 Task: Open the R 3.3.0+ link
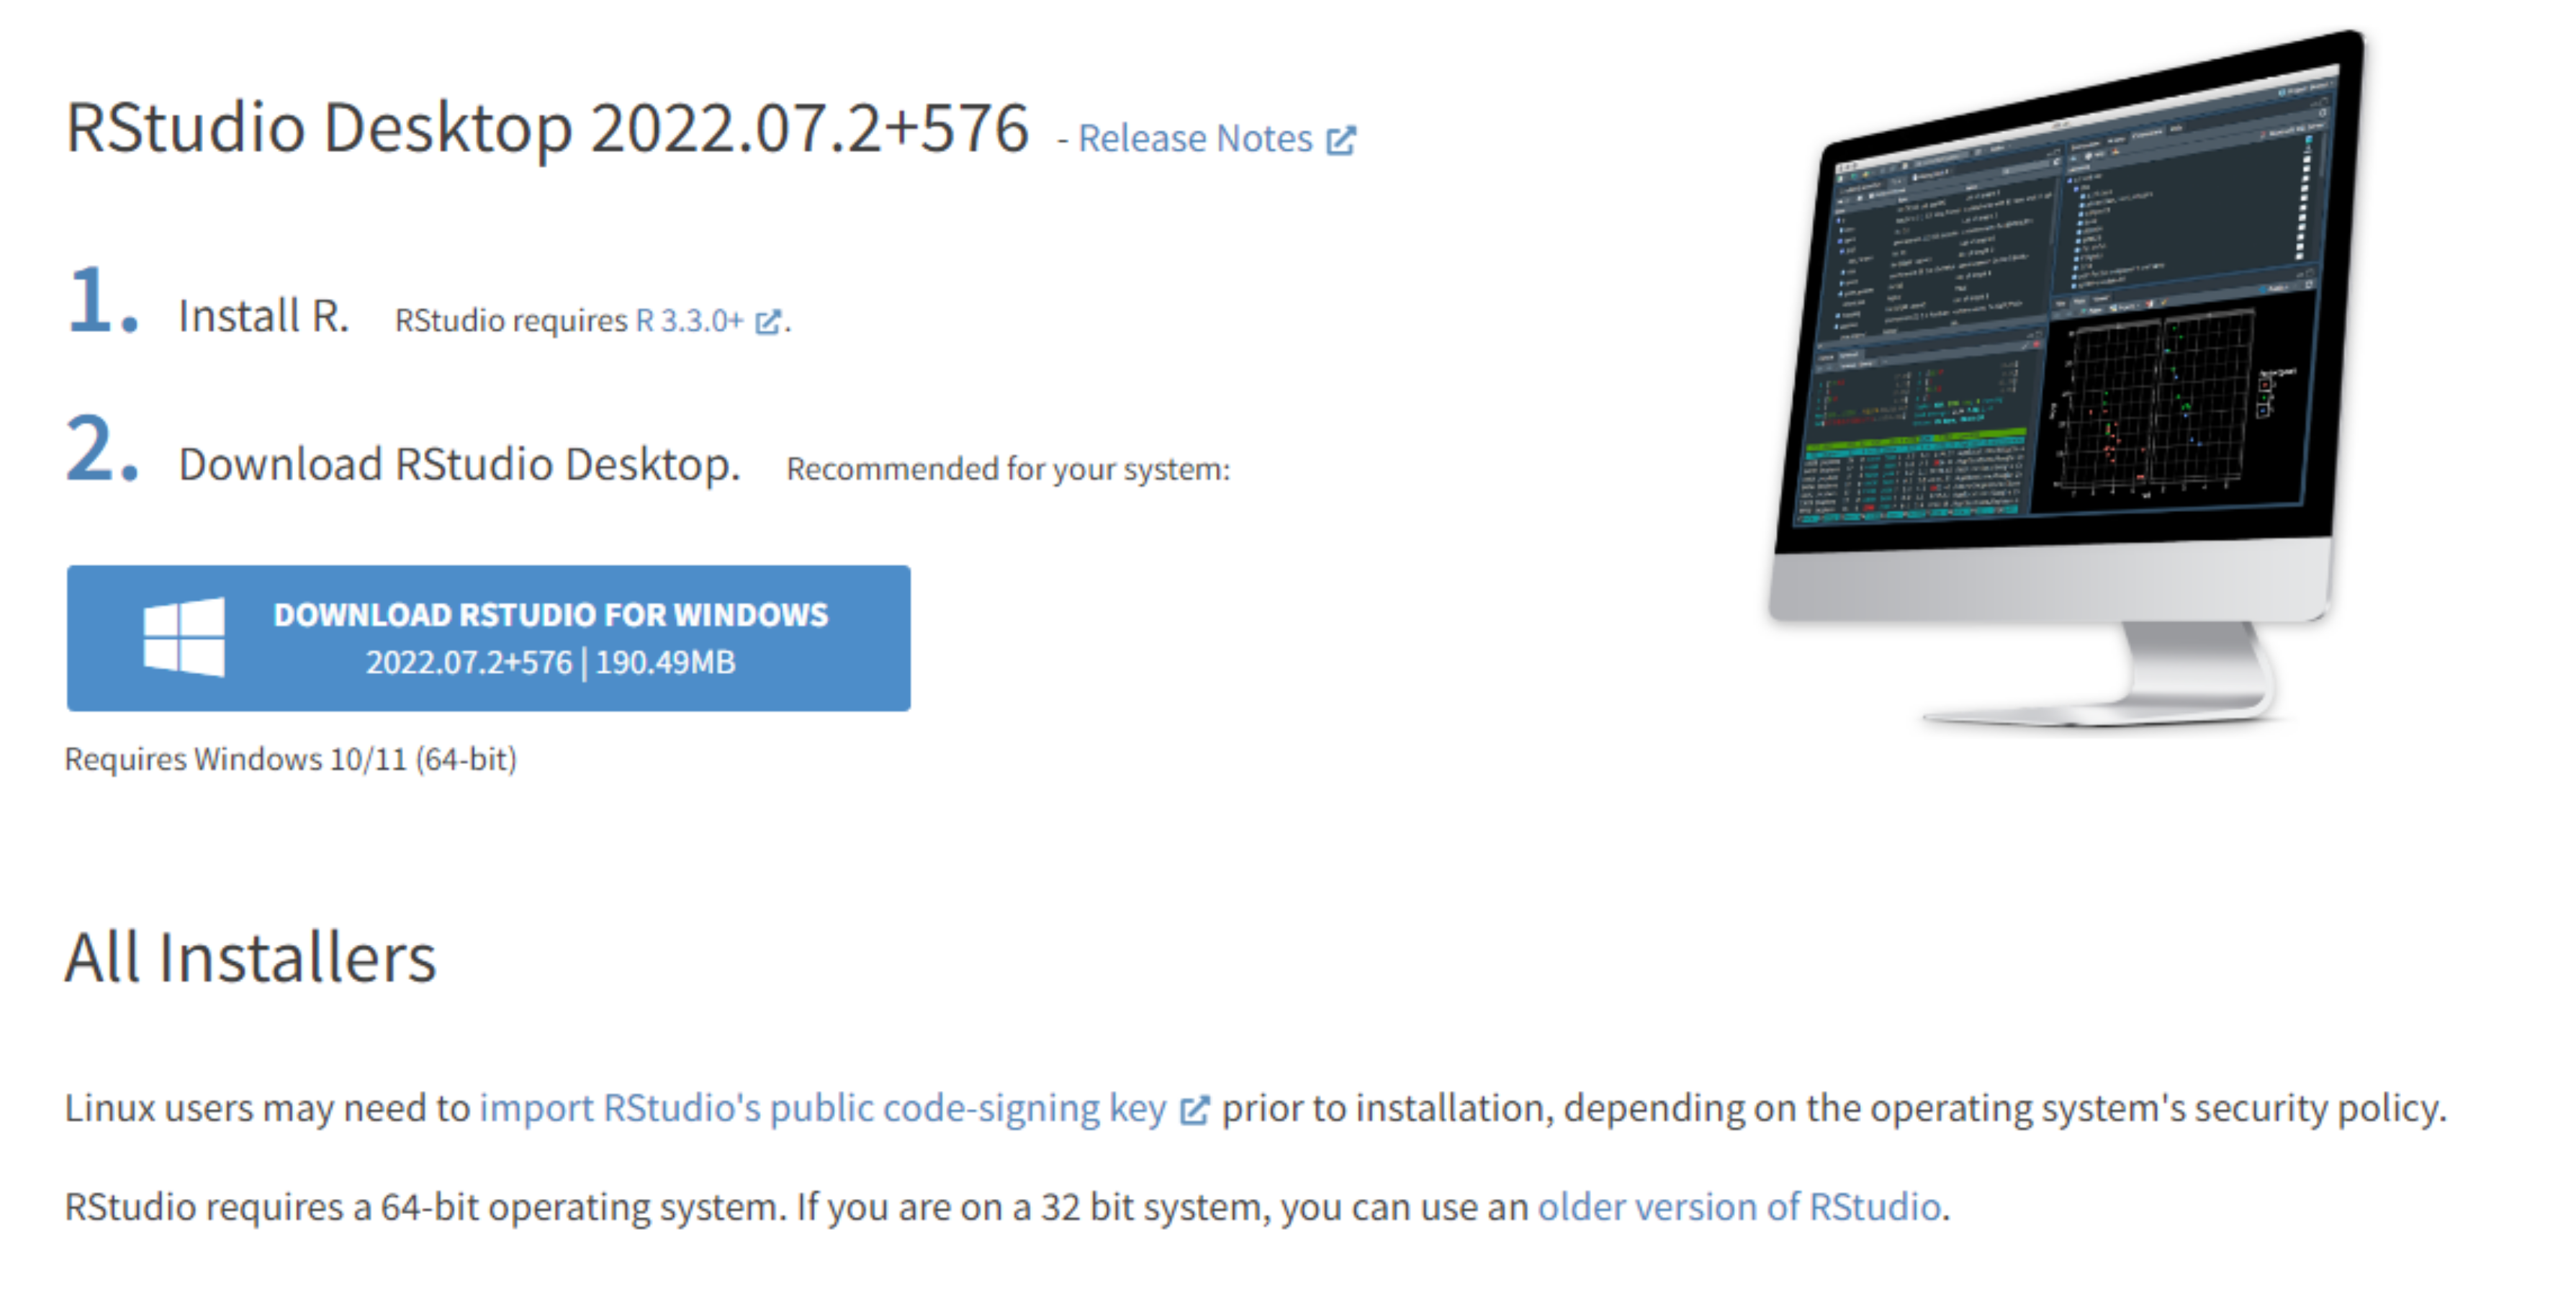pos(689,321)
